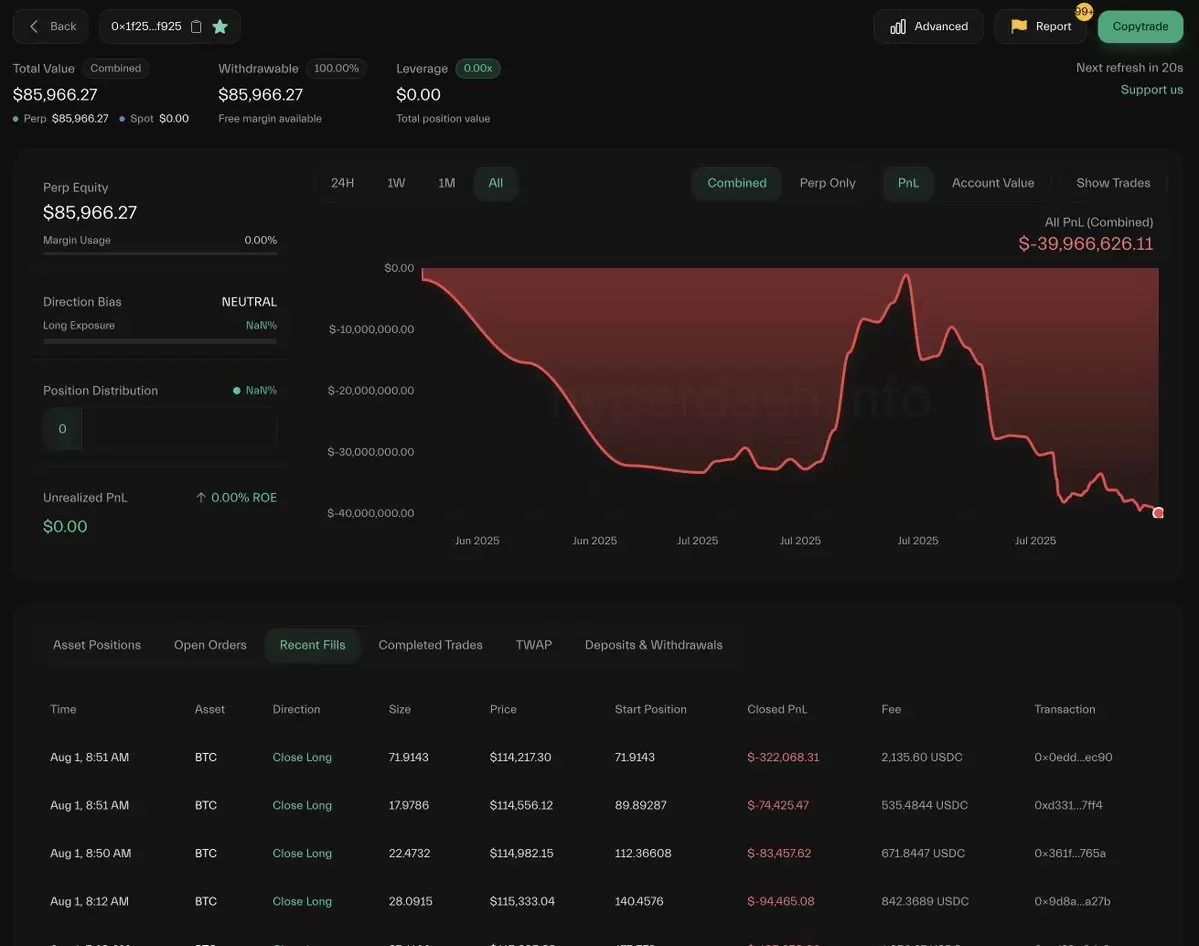Open the Completed Trades tab
The width and height of the screenshot is (1199, 946).
pyautogui.click(x=430, y=645)
